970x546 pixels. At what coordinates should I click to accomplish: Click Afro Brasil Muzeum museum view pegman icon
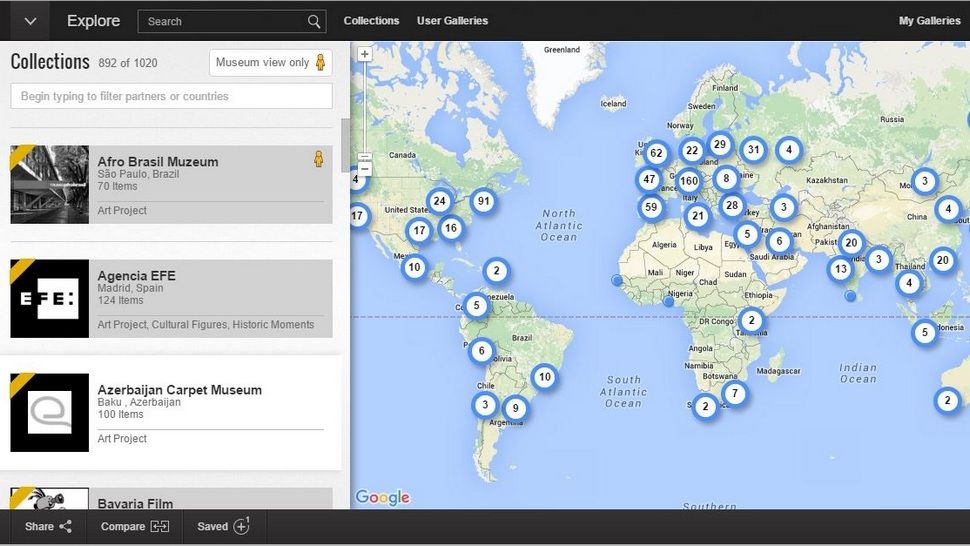(x=318, y=159)
